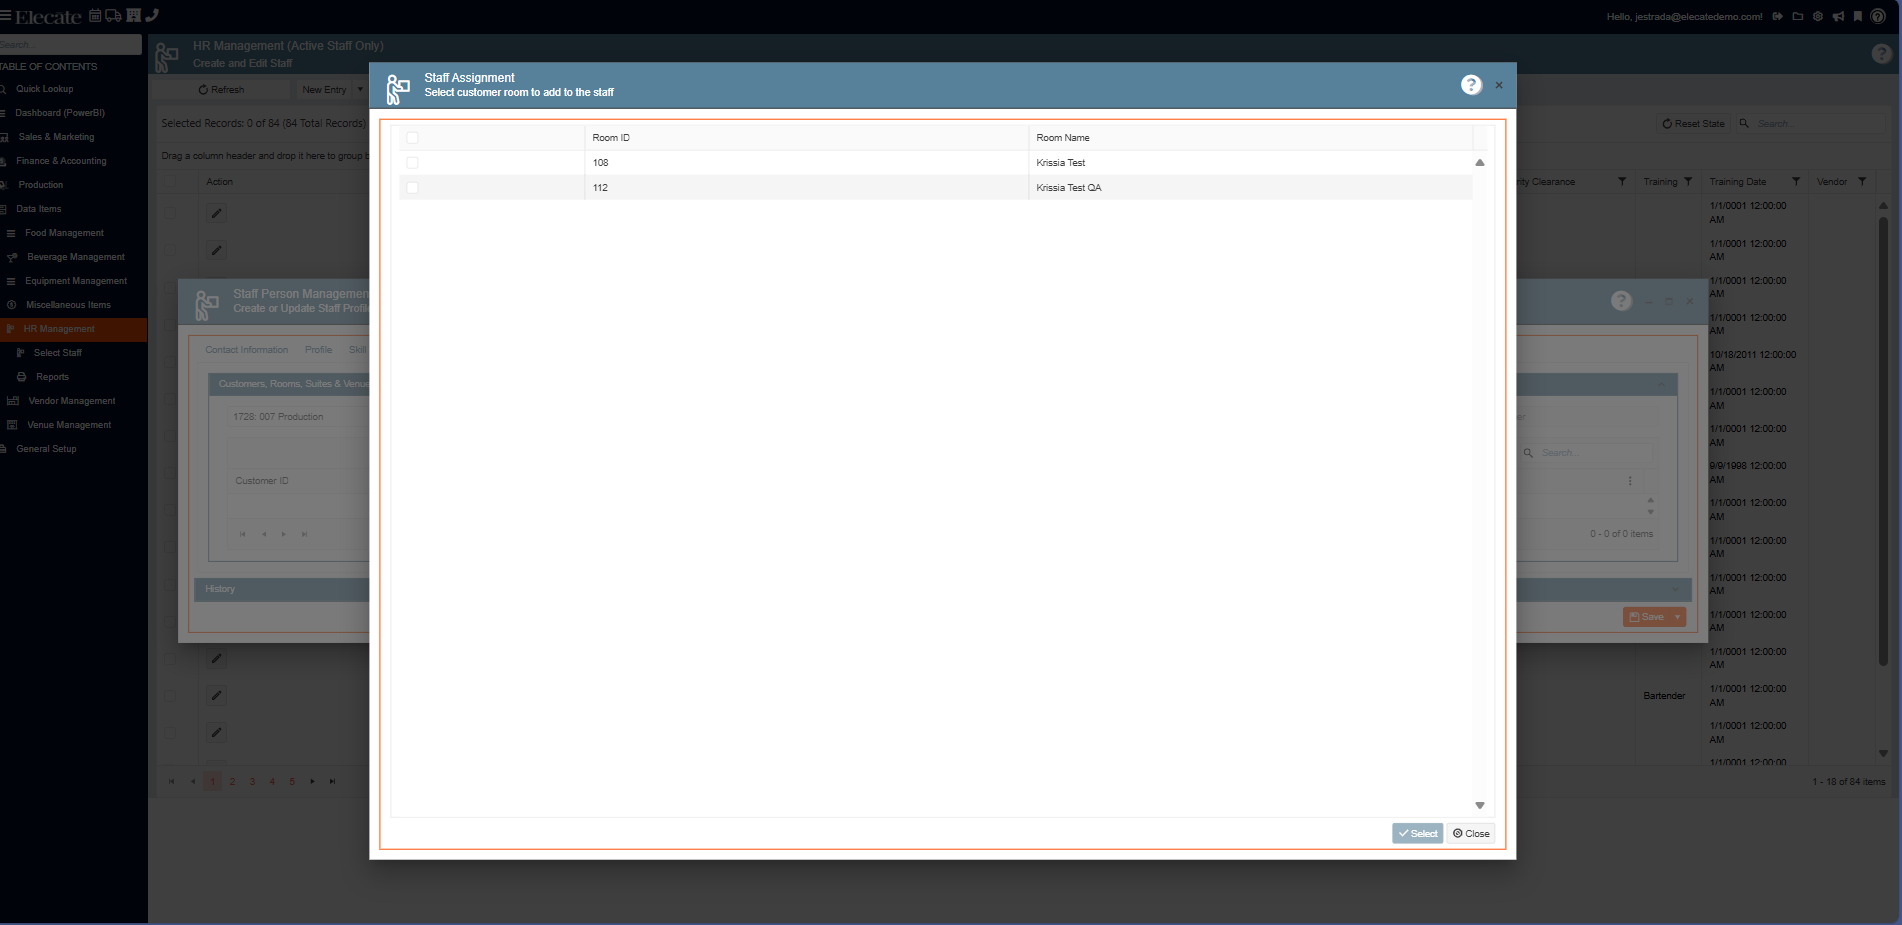Check the box for room 112
1902x925 pixels.
tap(412, 188)
